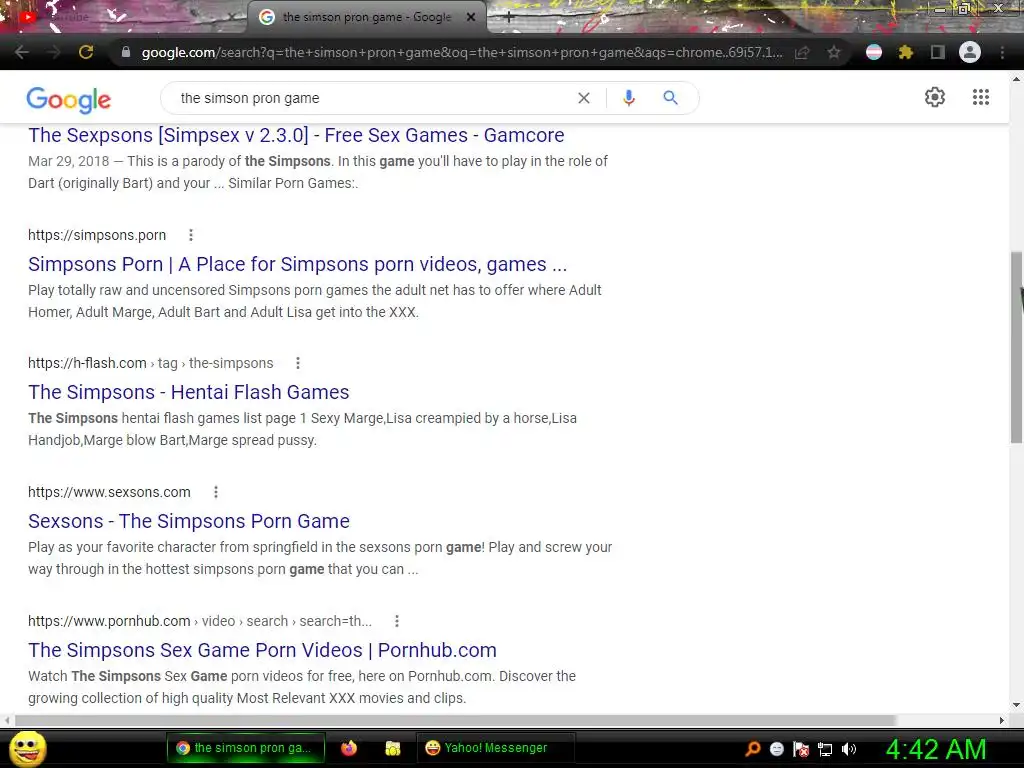The width and height of the screenshot is (1024, 768).
Task: Click the scroll-up arrow of page
Action: pos(1016,79)
